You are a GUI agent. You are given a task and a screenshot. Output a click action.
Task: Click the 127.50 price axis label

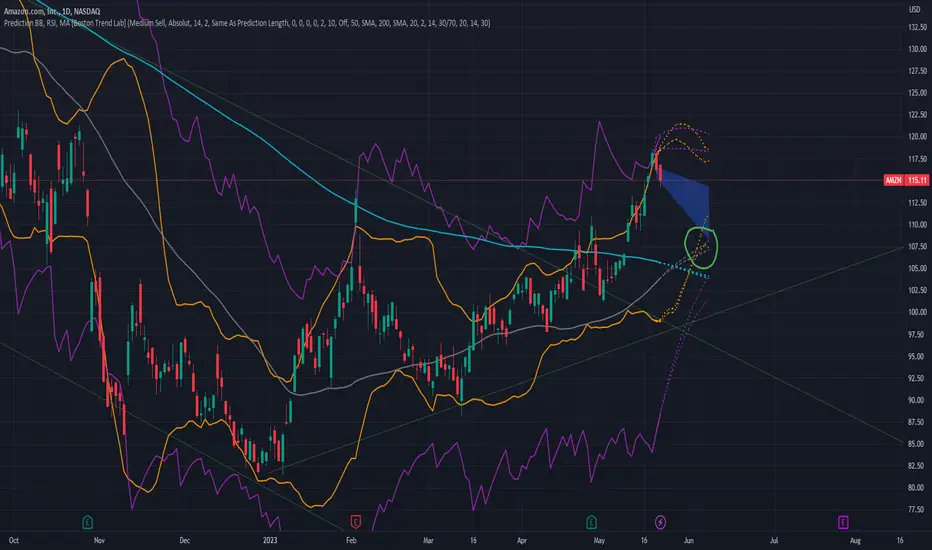coord(918,71)
